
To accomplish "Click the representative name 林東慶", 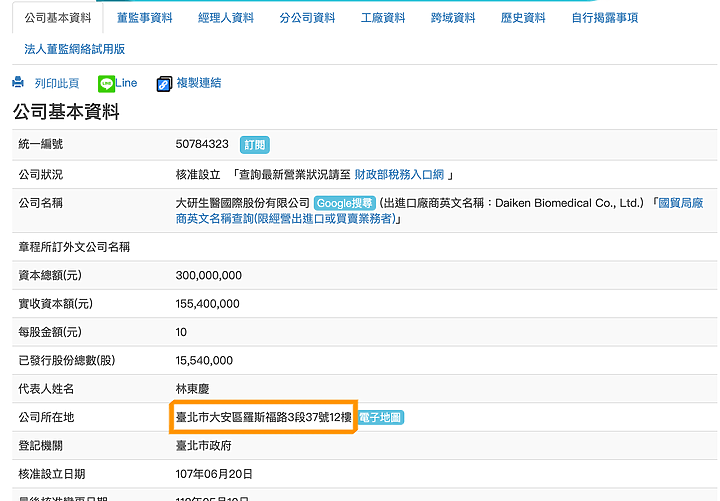I will (192, 389).
